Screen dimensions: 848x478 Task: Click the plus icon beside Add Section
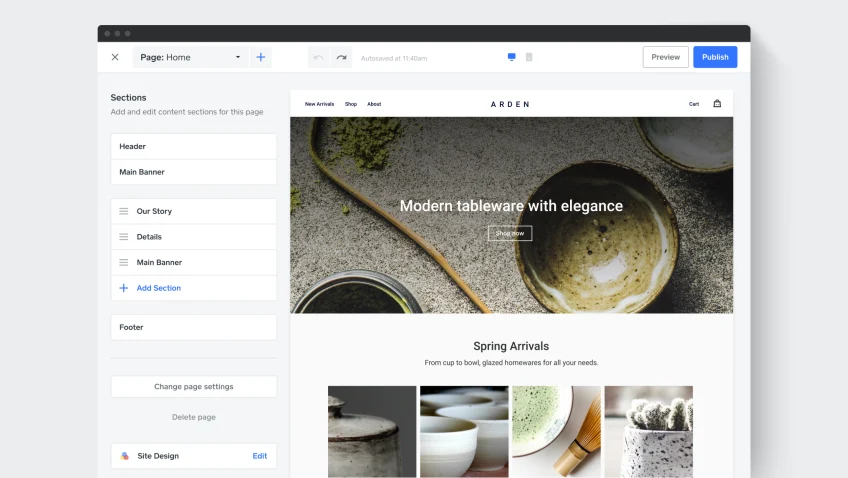[124, 288]
